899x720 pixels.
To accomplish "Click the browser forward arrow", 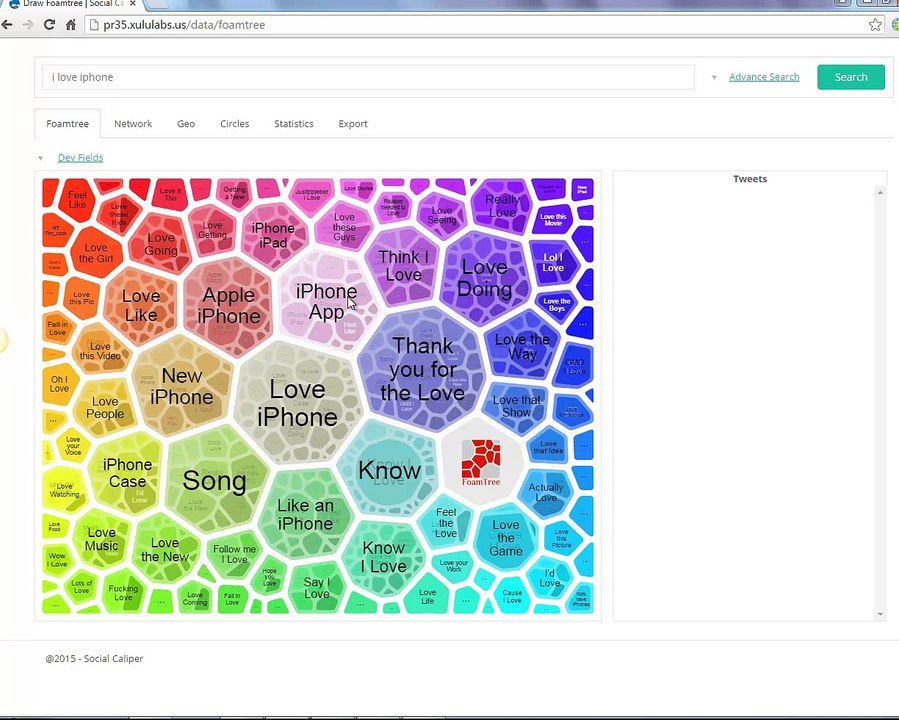I will click(x=28, y=25).
